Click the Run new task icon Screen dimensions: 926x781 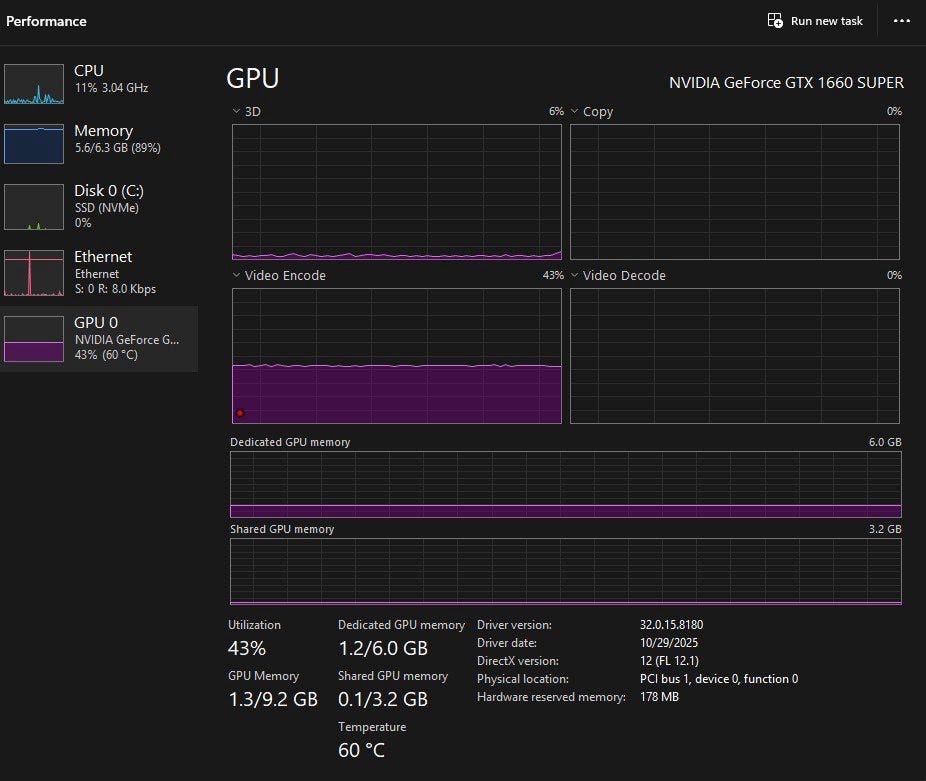tap(775, 21)
